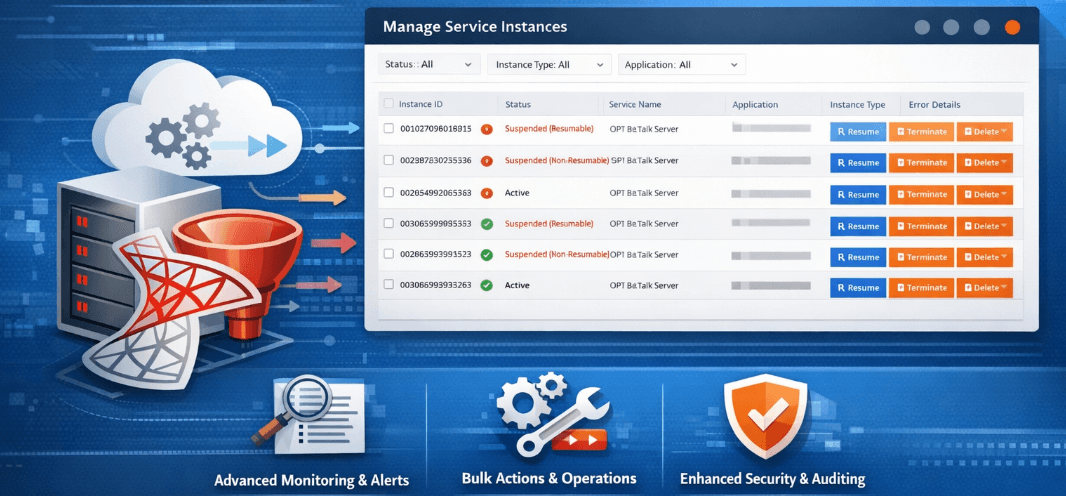Resume the red-icon Suspended (Non-Resumable) instance

pos(858,163)
